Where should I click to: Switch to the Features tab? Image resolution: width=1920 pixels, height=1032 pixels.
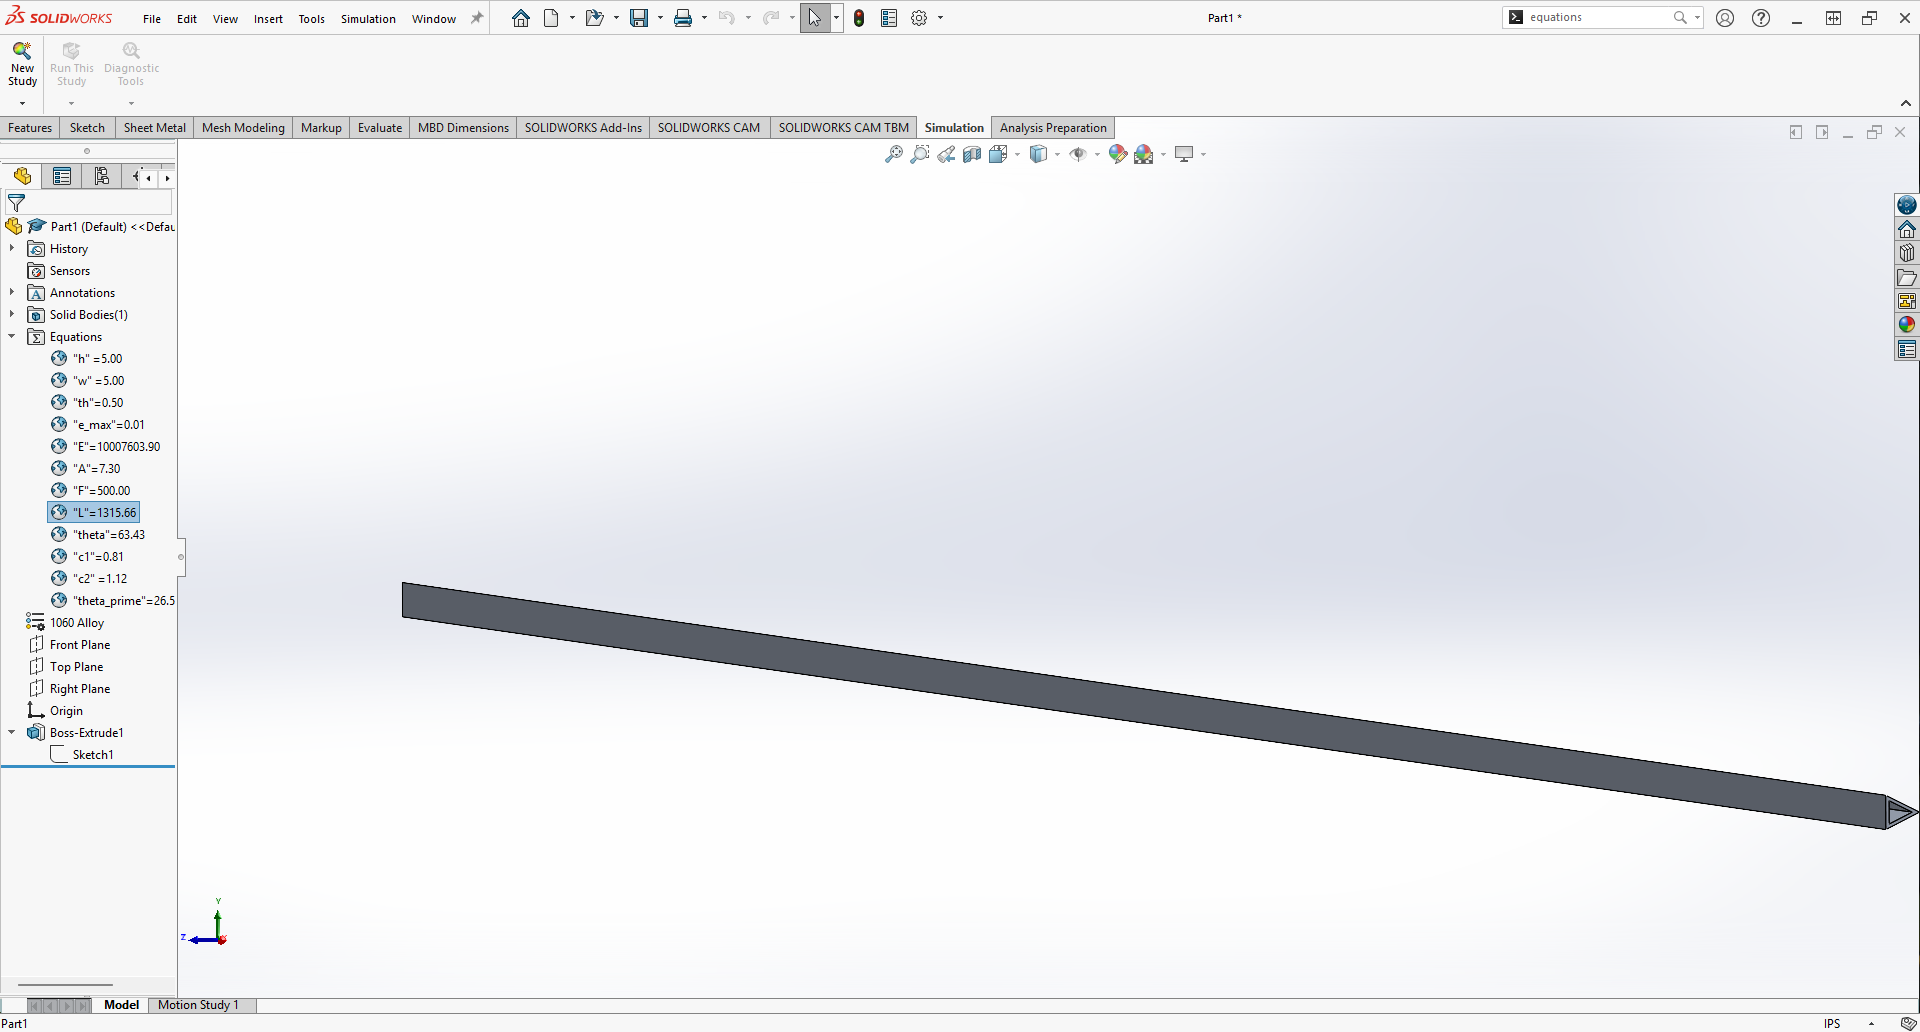[x=30, y=128]
